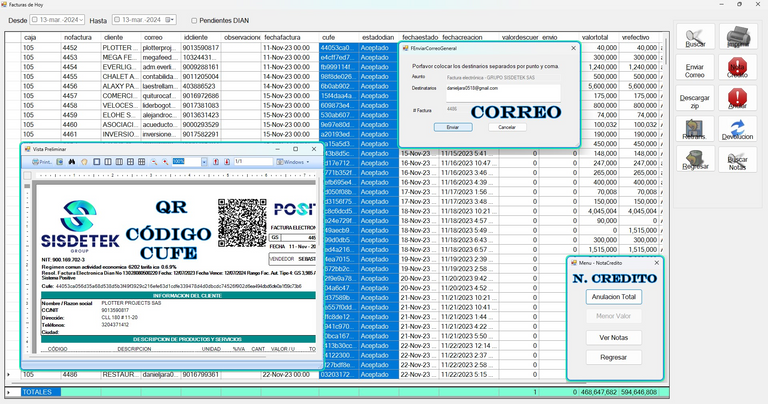Screen dimensions: 768x404
Task: Choose six-page layout in preview toolbar
Action: pos(142,162)
